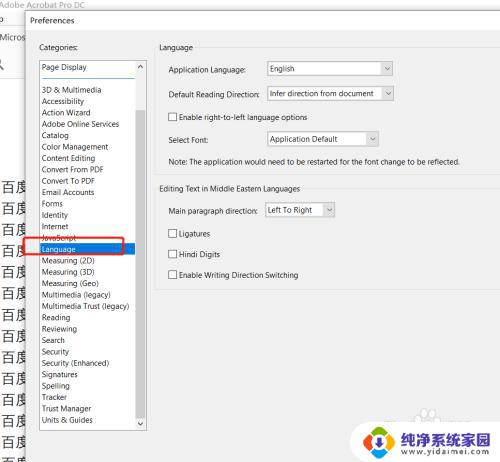Viewport: 500px width, 462px height.
Task: Select Spelling category
Action: pos(56,386)
